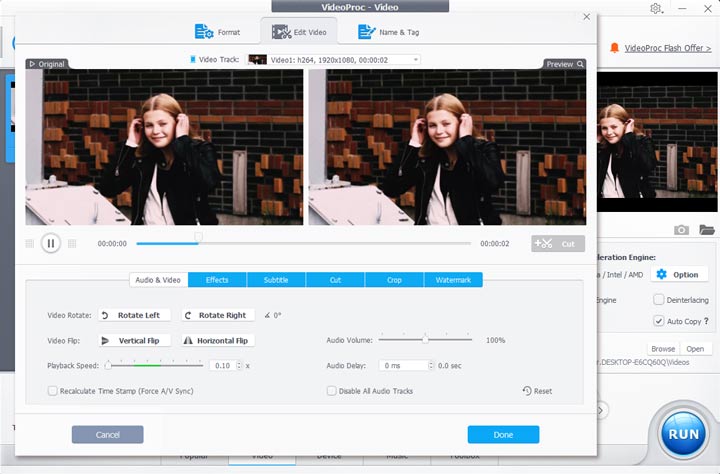
Task: Open the Crop tab
Action: click(394, 280)
